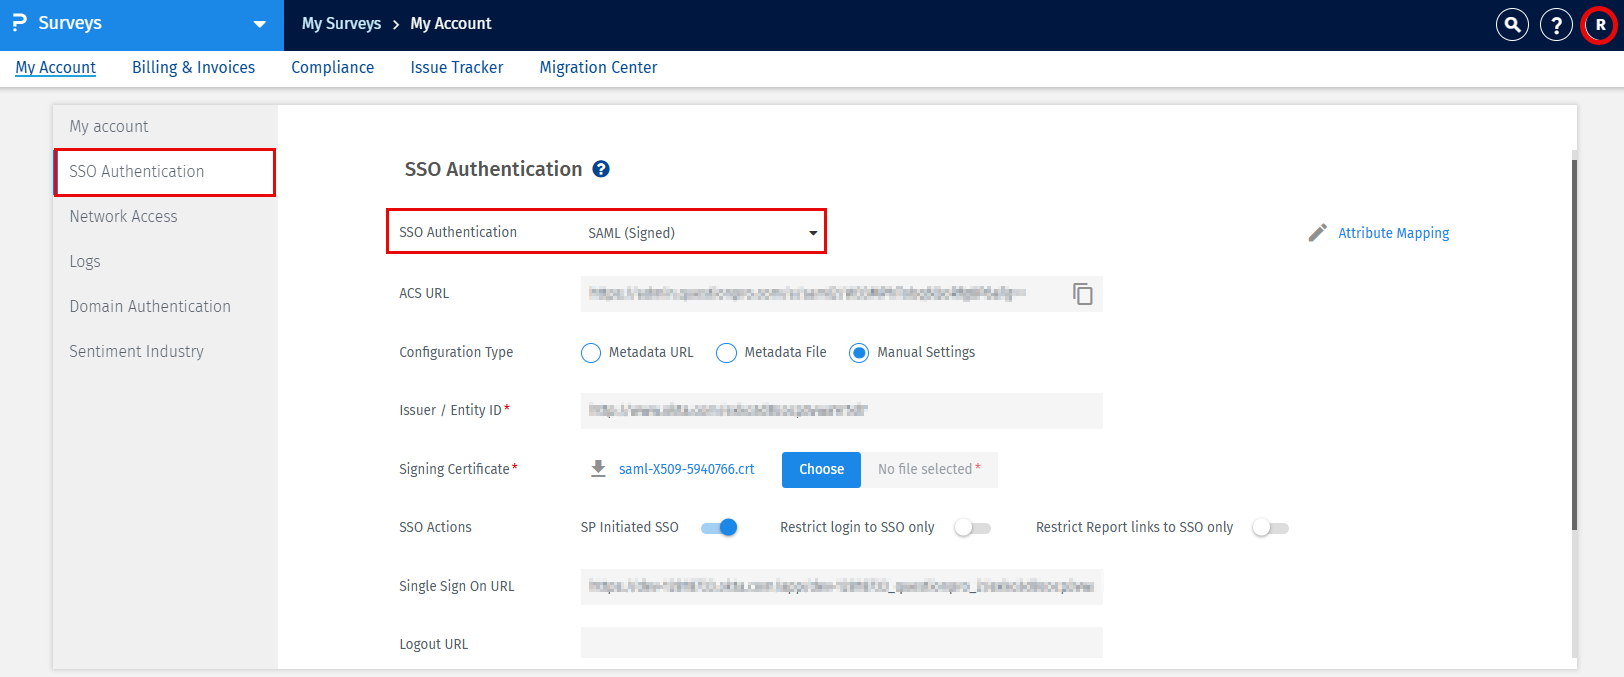
Task: Disable the SP Initiated SSO toggle
Action: [x=719, y=528]
